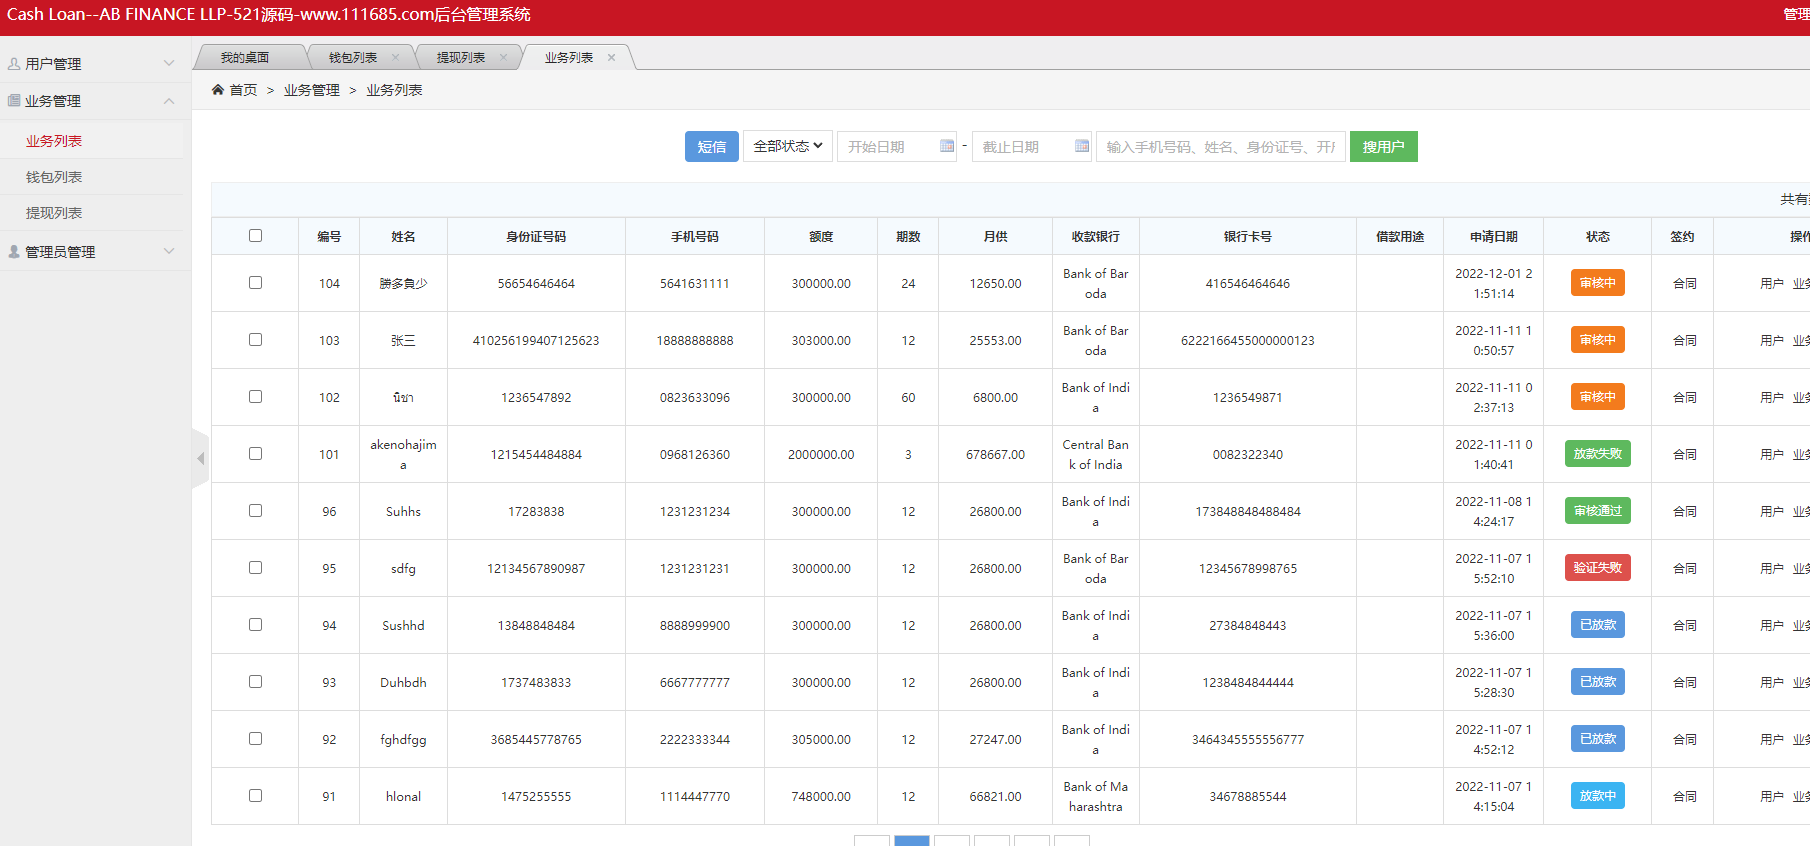
Task: Click 业务管理 in the breadcrumb
Action: [x=312, y=90]
